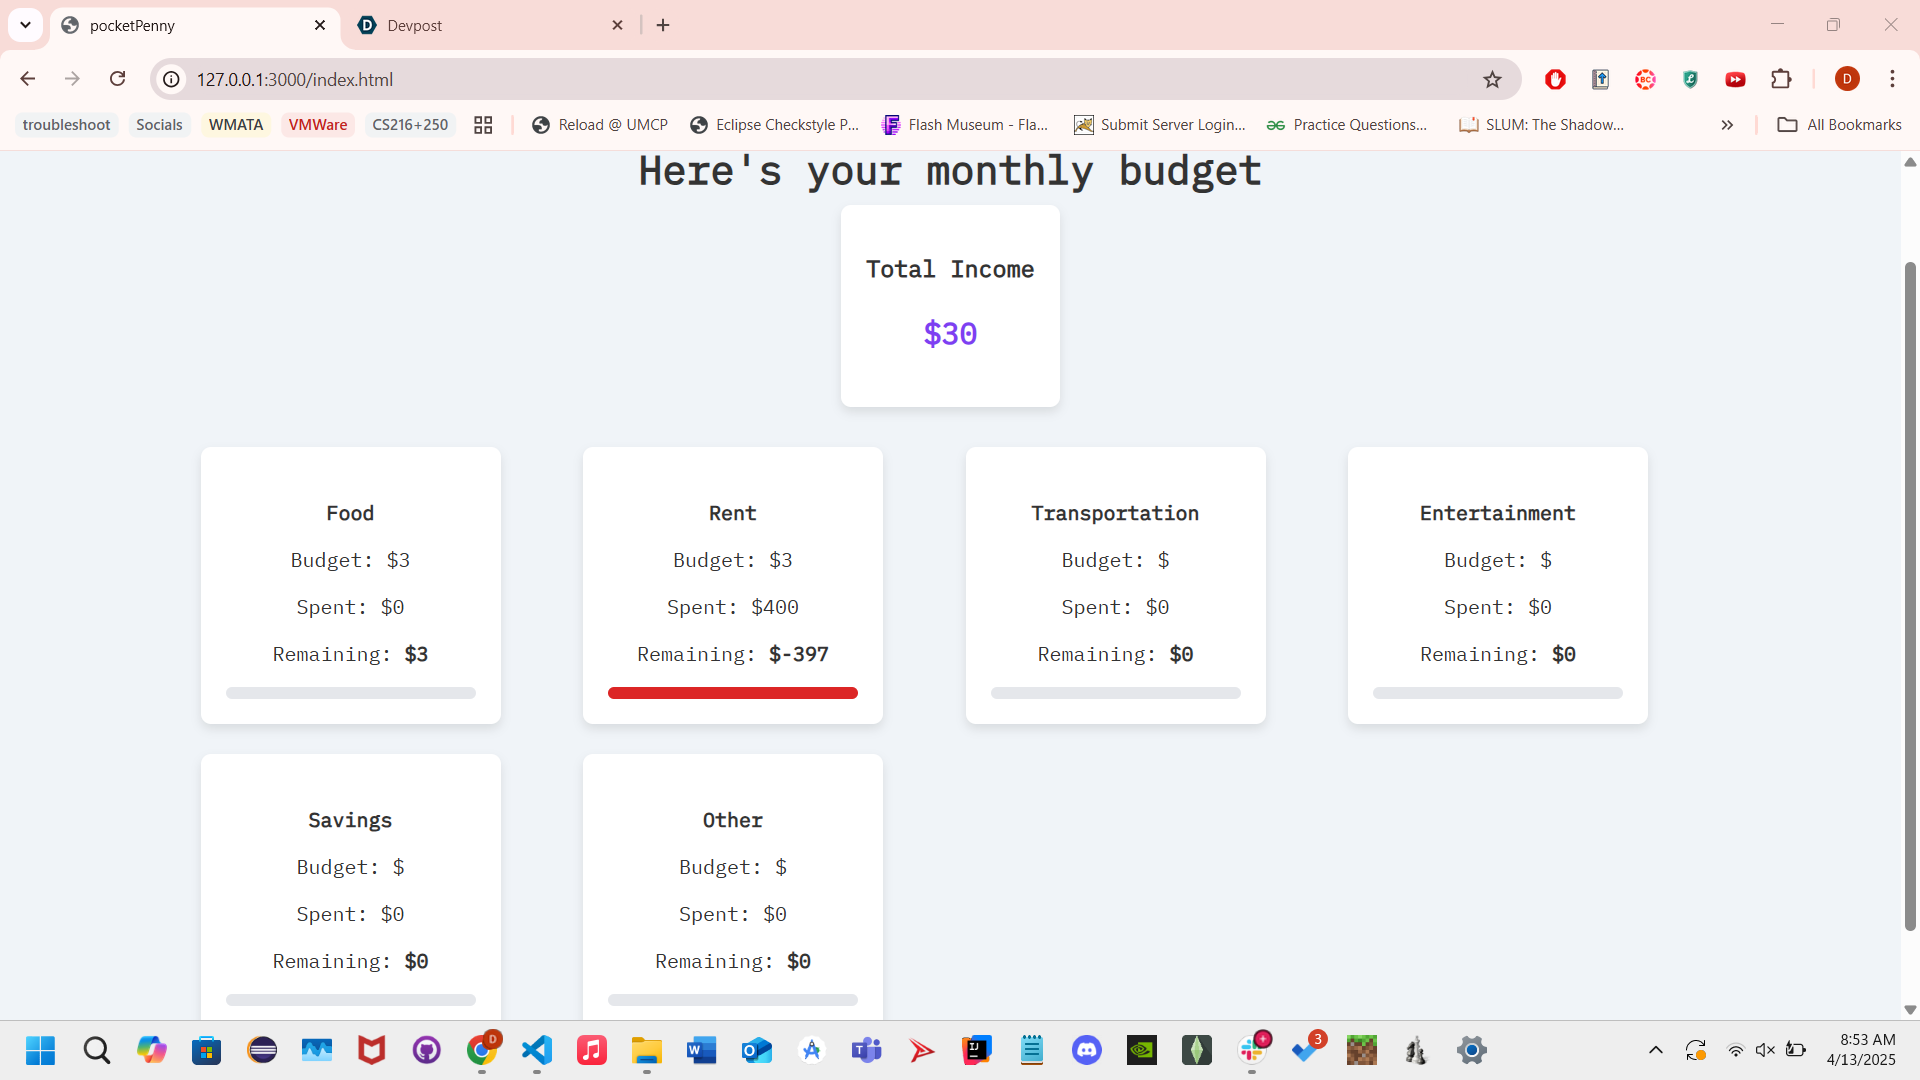Bookmark this page with star icon
1920x1080 pixels.
(1492, 79)
